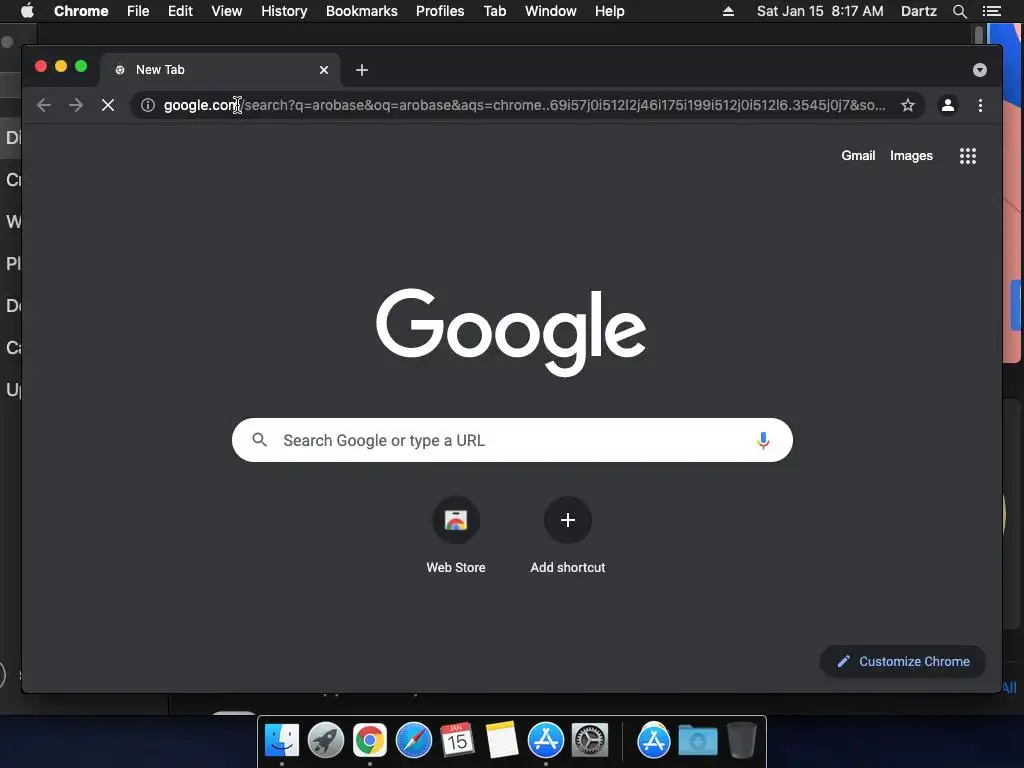The width and height of the screenshot is (1024, 768).
Task: Close the New Tab tab
Action: pyautogui.click(x=324, y=70)
